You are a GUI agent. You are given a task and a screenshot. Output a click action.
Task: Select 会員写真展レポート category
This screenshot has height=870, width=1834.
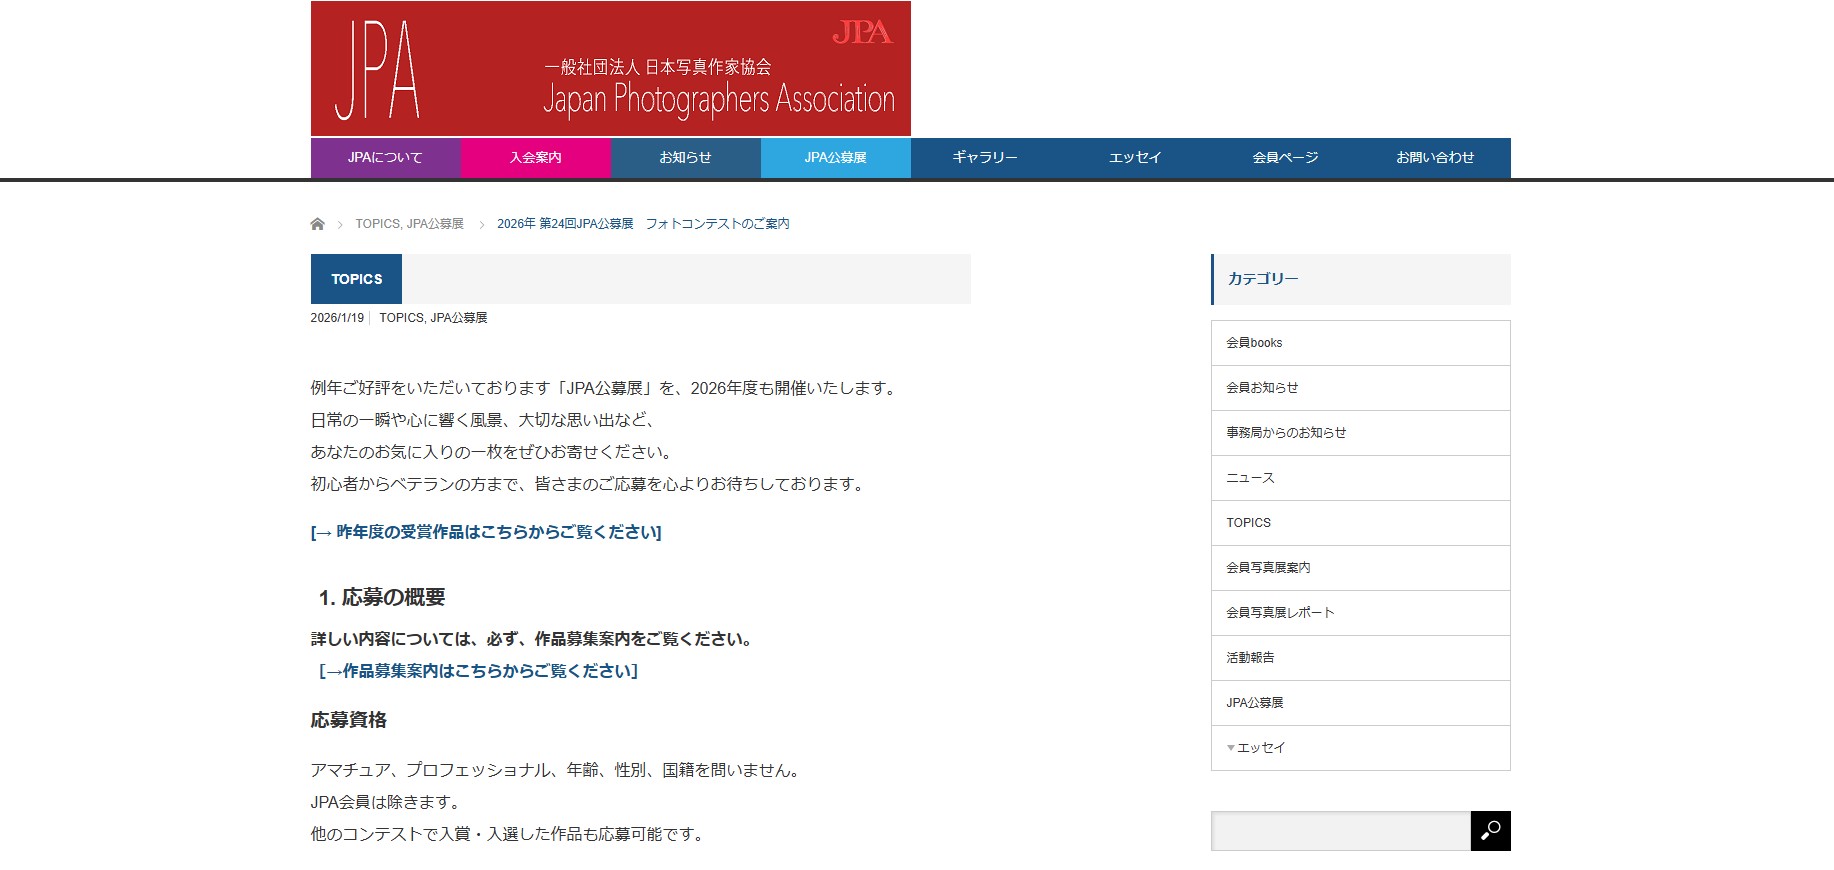[1280, 613]
